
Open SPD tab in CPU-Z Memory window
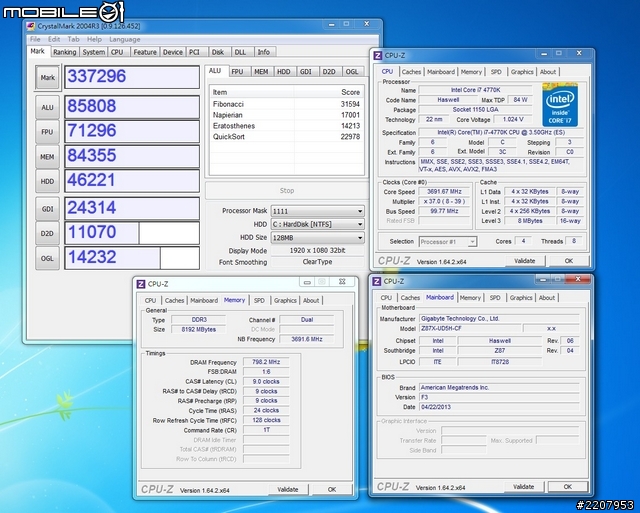[x=259, y=300]
